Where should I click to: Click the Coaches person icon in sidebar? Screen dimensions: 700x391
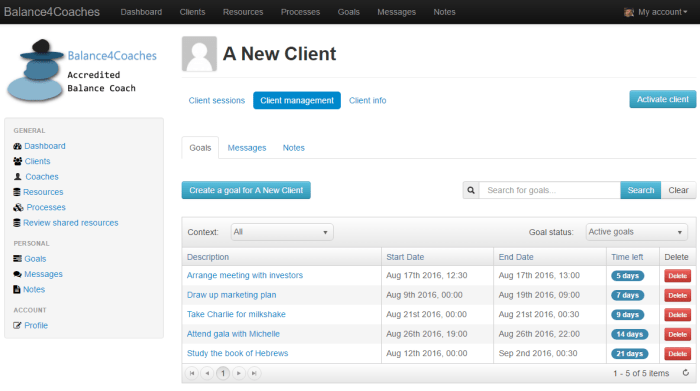click(x=17, y=177)
